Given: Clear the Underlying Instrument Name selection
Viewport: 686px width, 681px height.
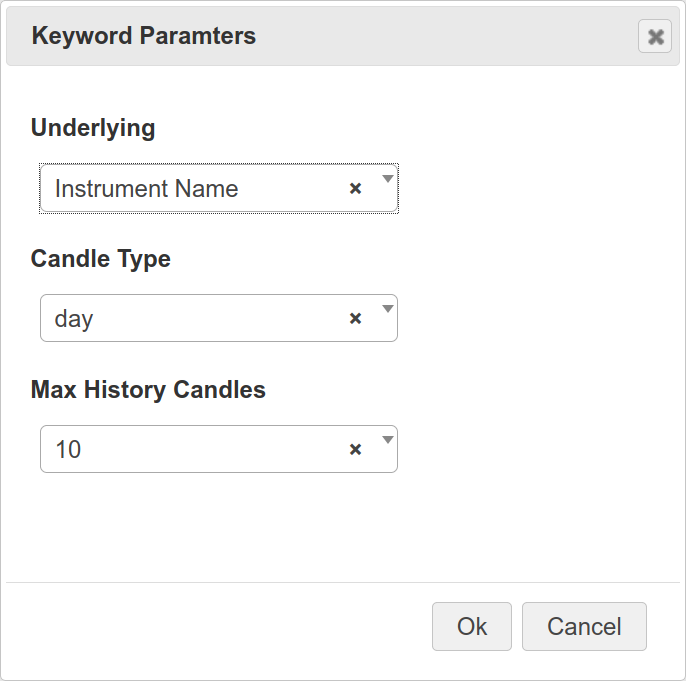Looking at the screenshot, I should tap(355, 189).
